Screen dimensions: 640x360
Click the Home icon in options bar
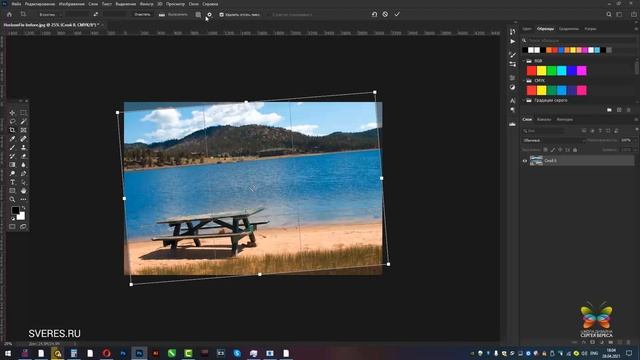[9, 14]
